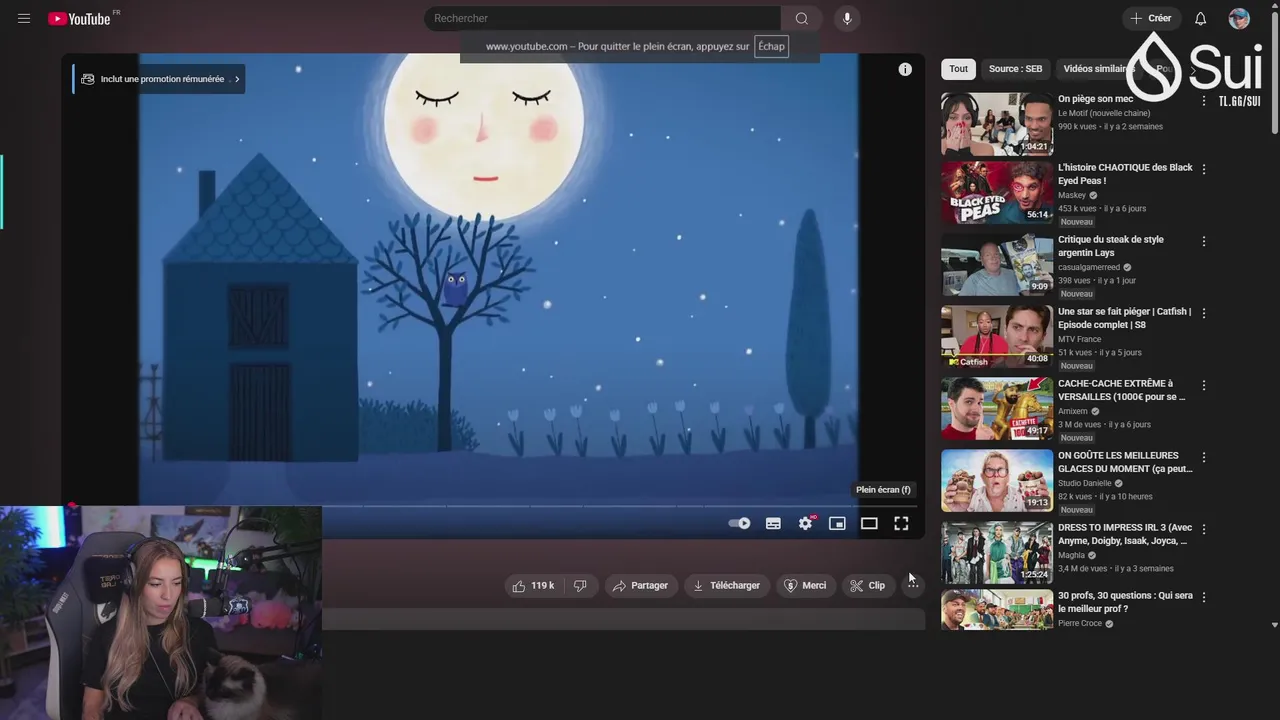Click the Télécharger button
Screen dimensions: 1280x720
point(726,586)
